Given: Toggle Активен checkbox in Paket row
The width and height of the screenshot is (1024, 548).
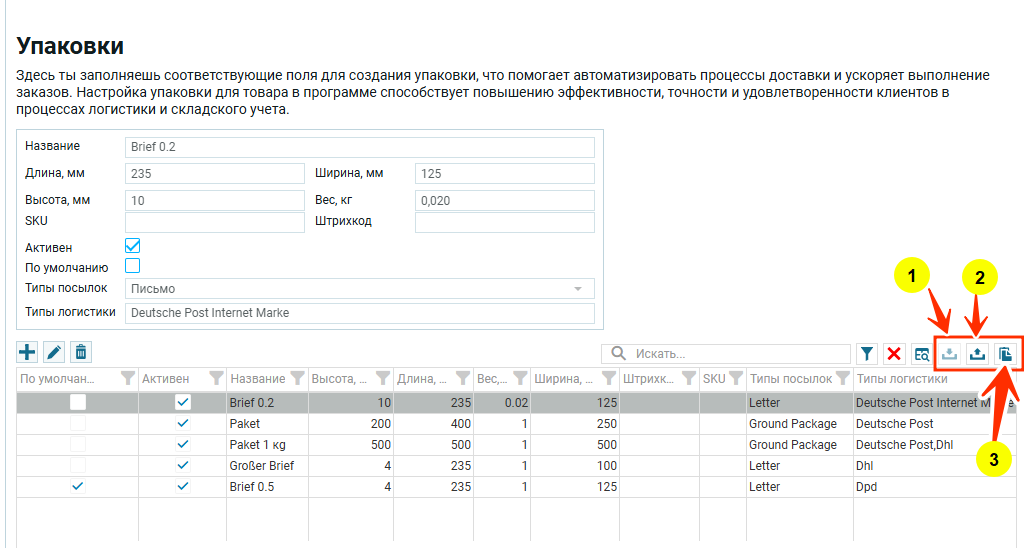Looking at the screenshot, I should 182,423.
